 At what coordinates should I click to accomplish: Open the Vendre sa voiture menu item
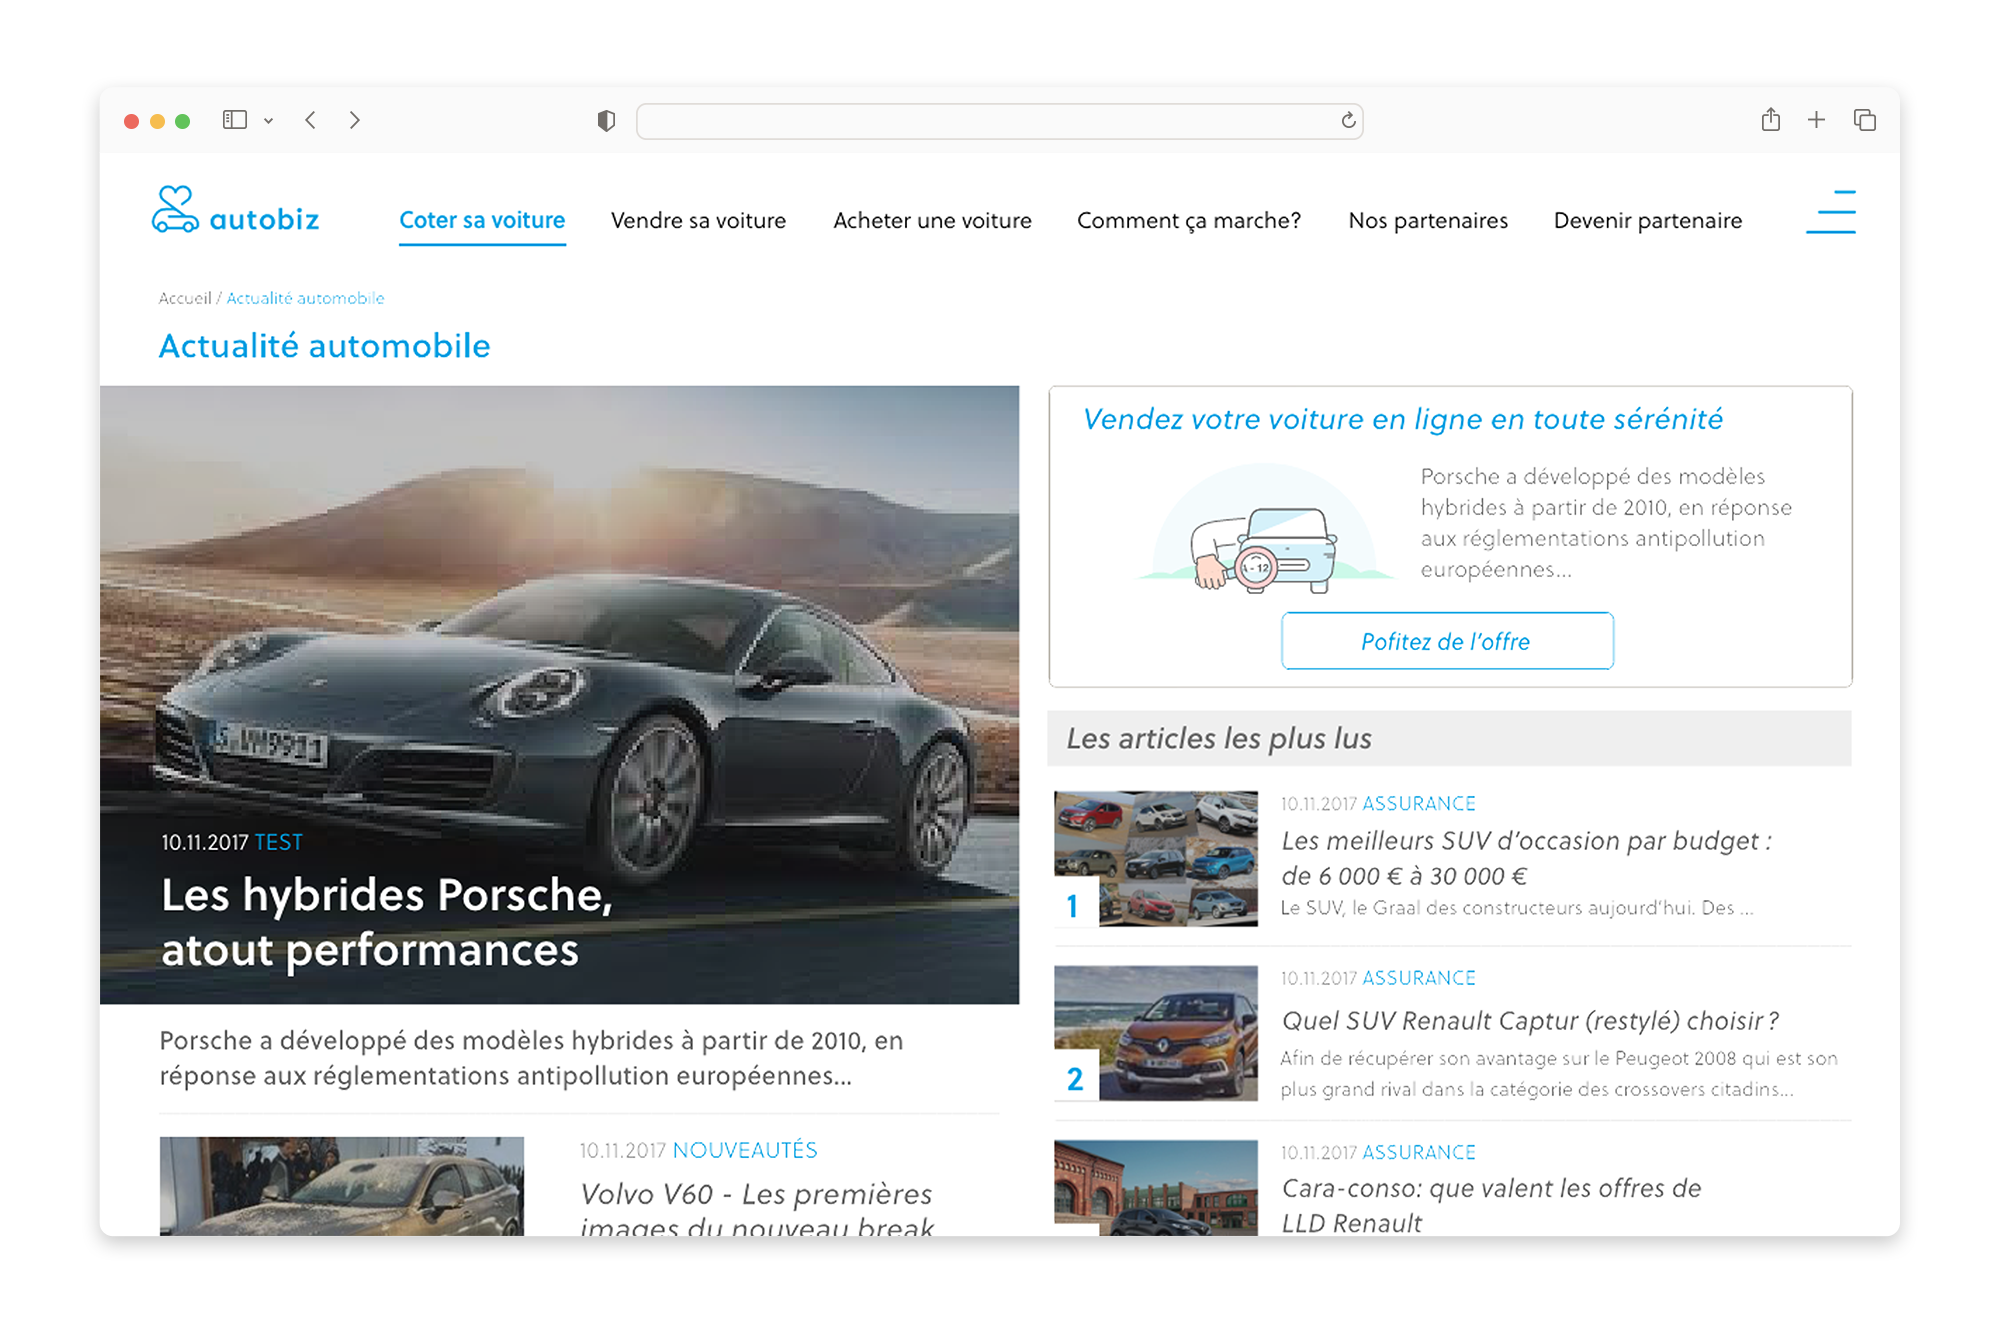point(698,220)
